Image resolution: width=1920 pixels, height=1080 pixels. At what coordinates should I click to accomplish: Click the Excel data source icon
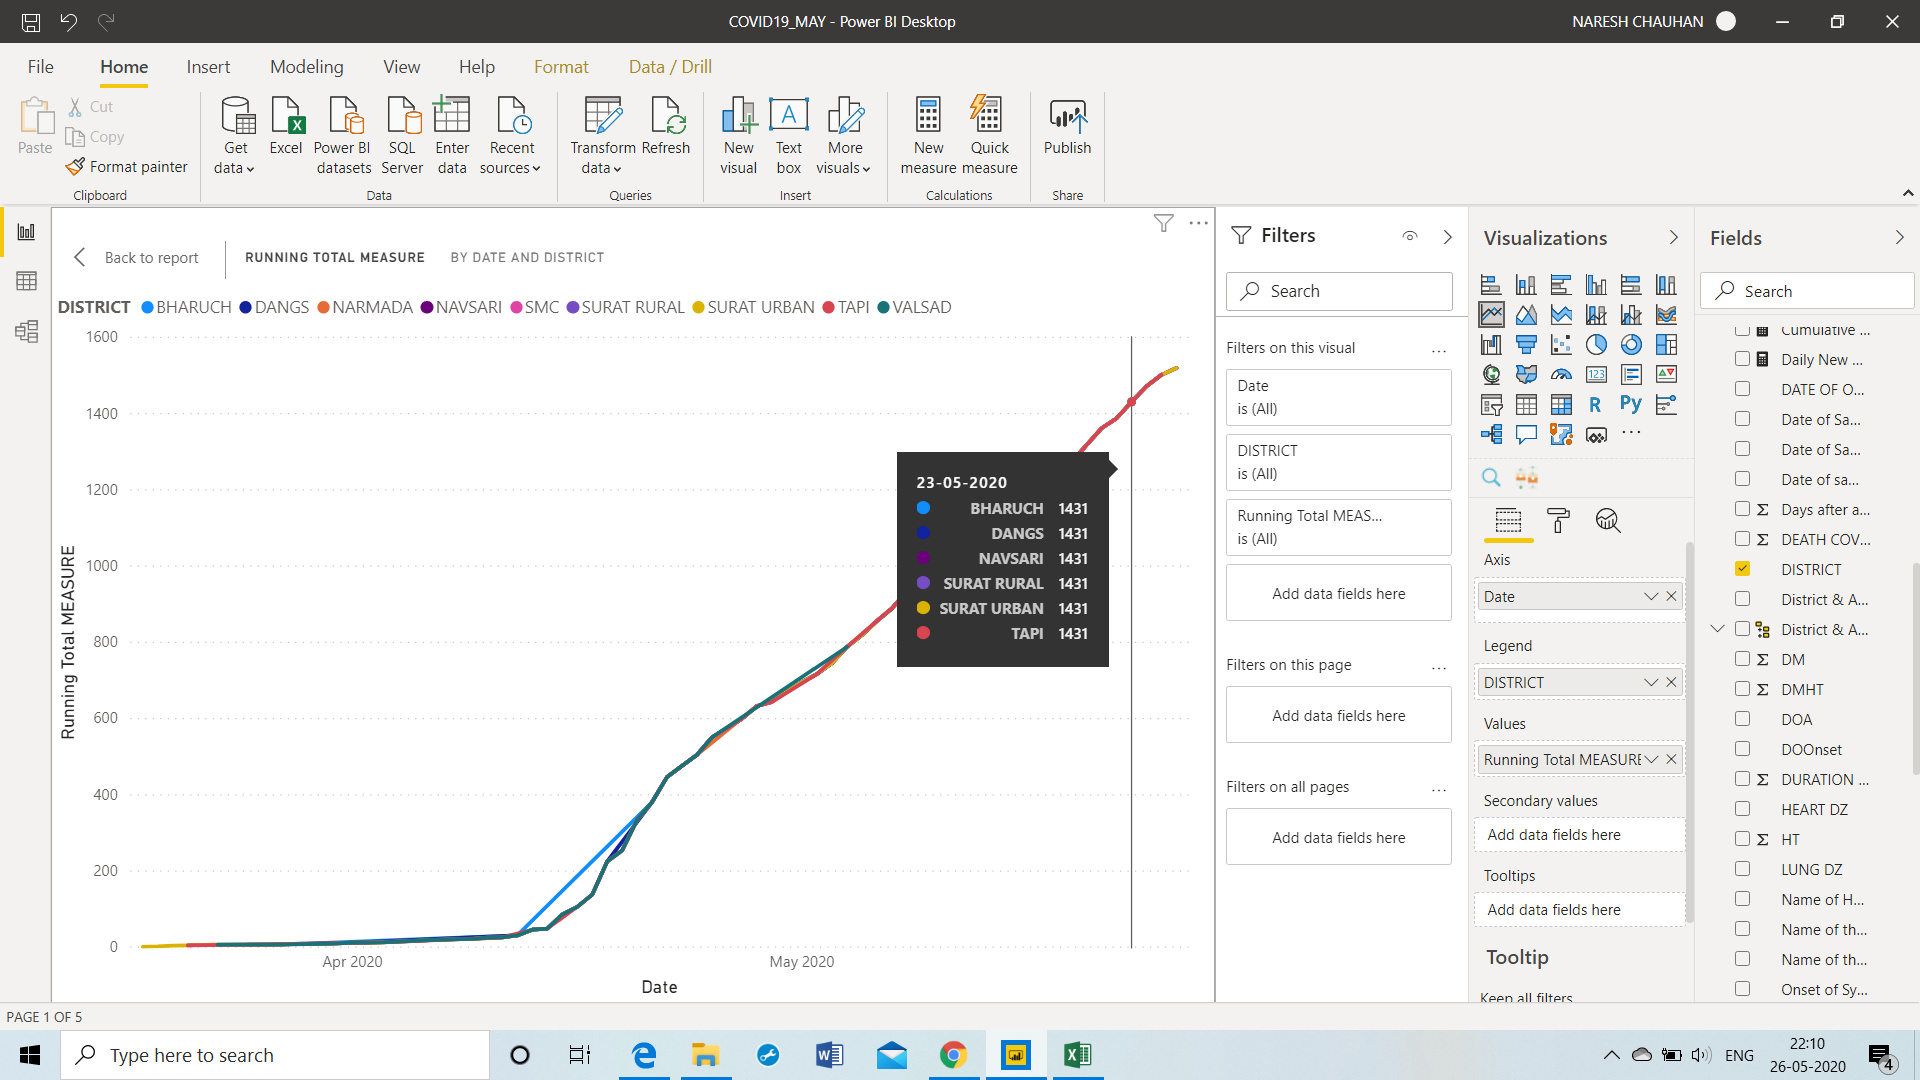coord(286,126)
